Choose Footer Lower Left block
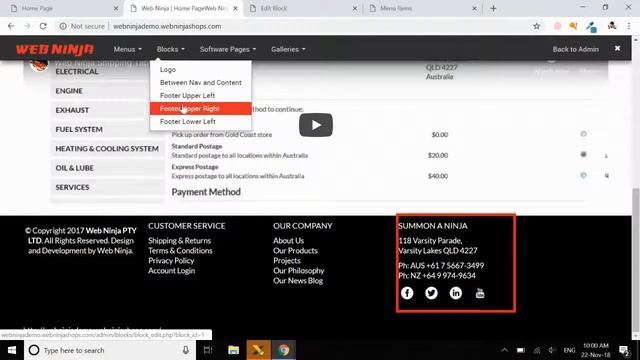640x360 pixels. [x=200, y=122]
